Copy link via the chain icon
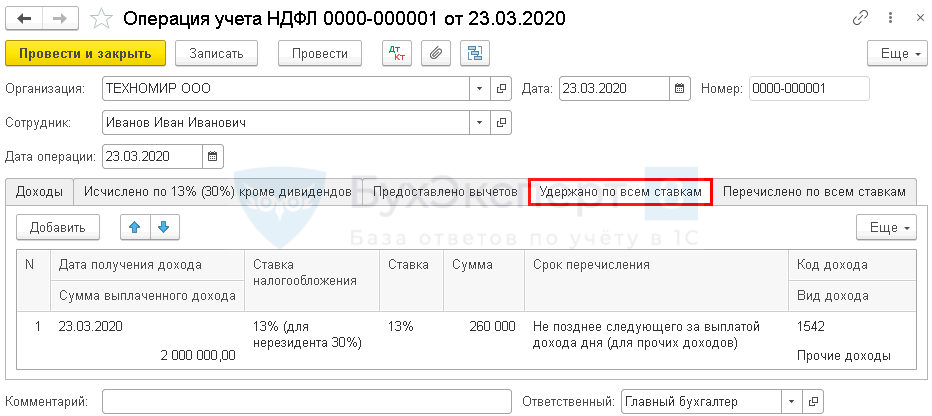Screen dimensions: 932x416 860,18
